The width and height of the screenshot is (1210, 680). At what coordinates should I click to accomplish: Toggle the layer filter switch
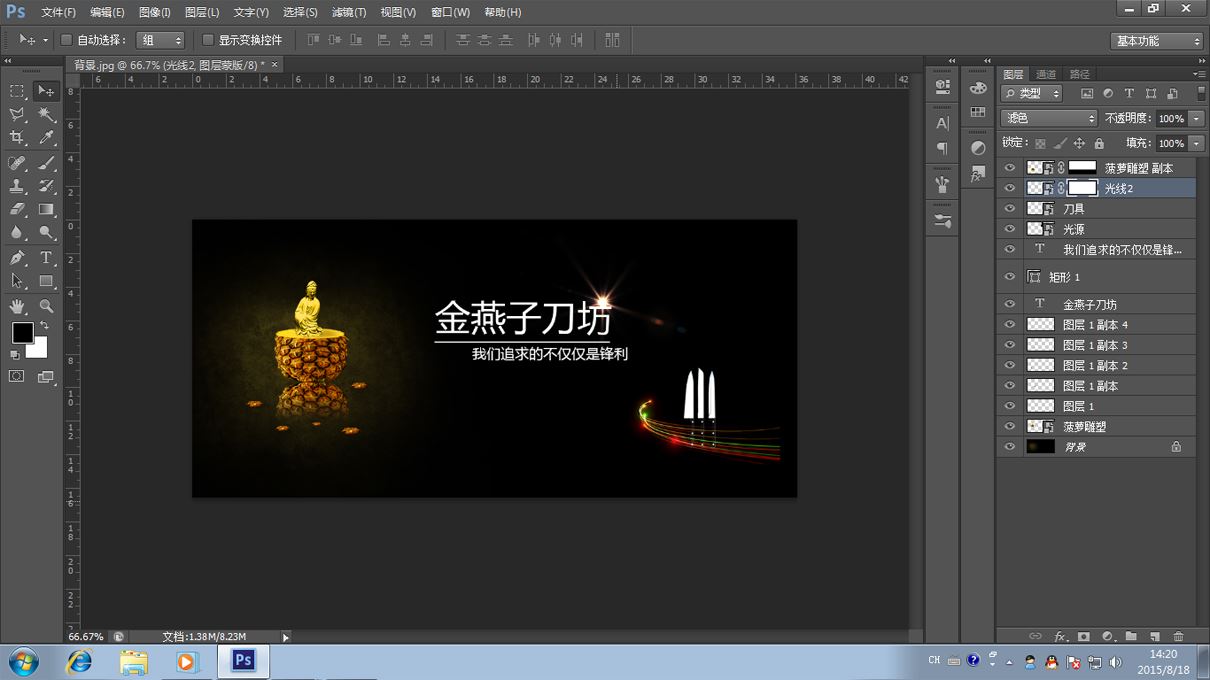tap(1200, 93)
